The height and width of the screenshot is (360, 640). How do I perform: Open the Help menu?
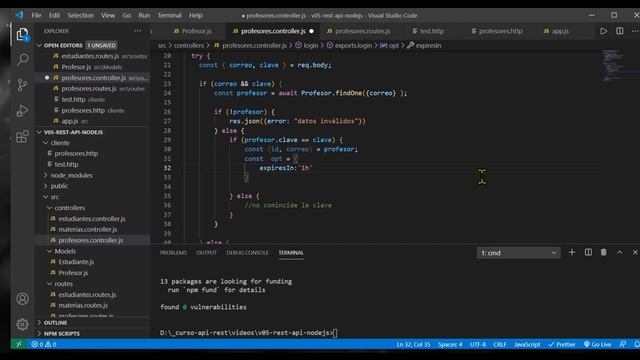(196, 15)
